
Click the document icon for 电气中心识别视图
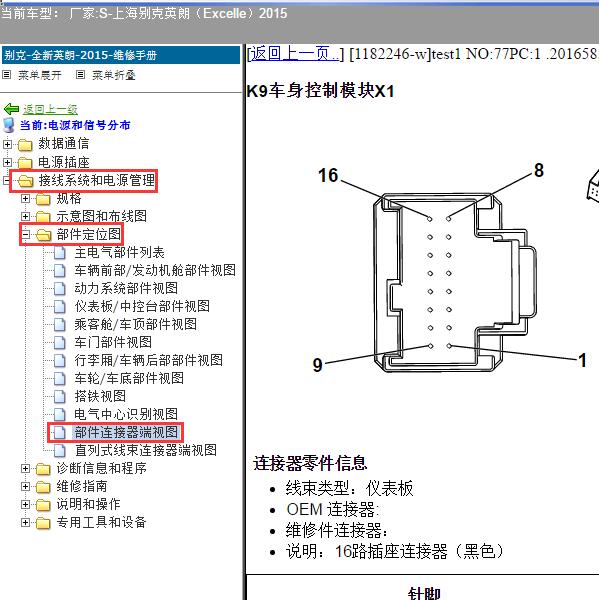(60, 414)
